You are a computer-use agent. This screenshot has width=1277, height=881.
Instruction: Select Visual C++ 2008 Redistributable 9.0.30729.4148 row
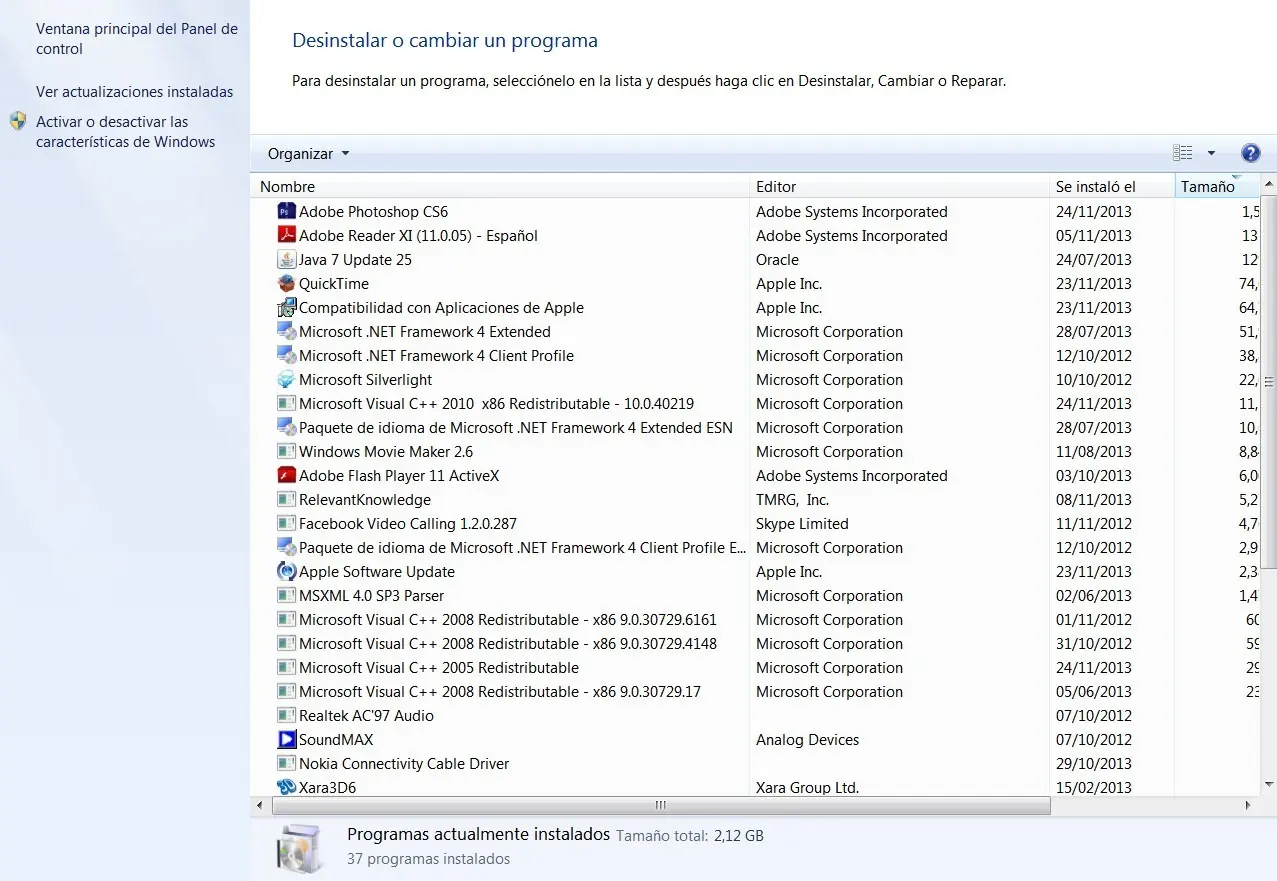coord(755,644)
